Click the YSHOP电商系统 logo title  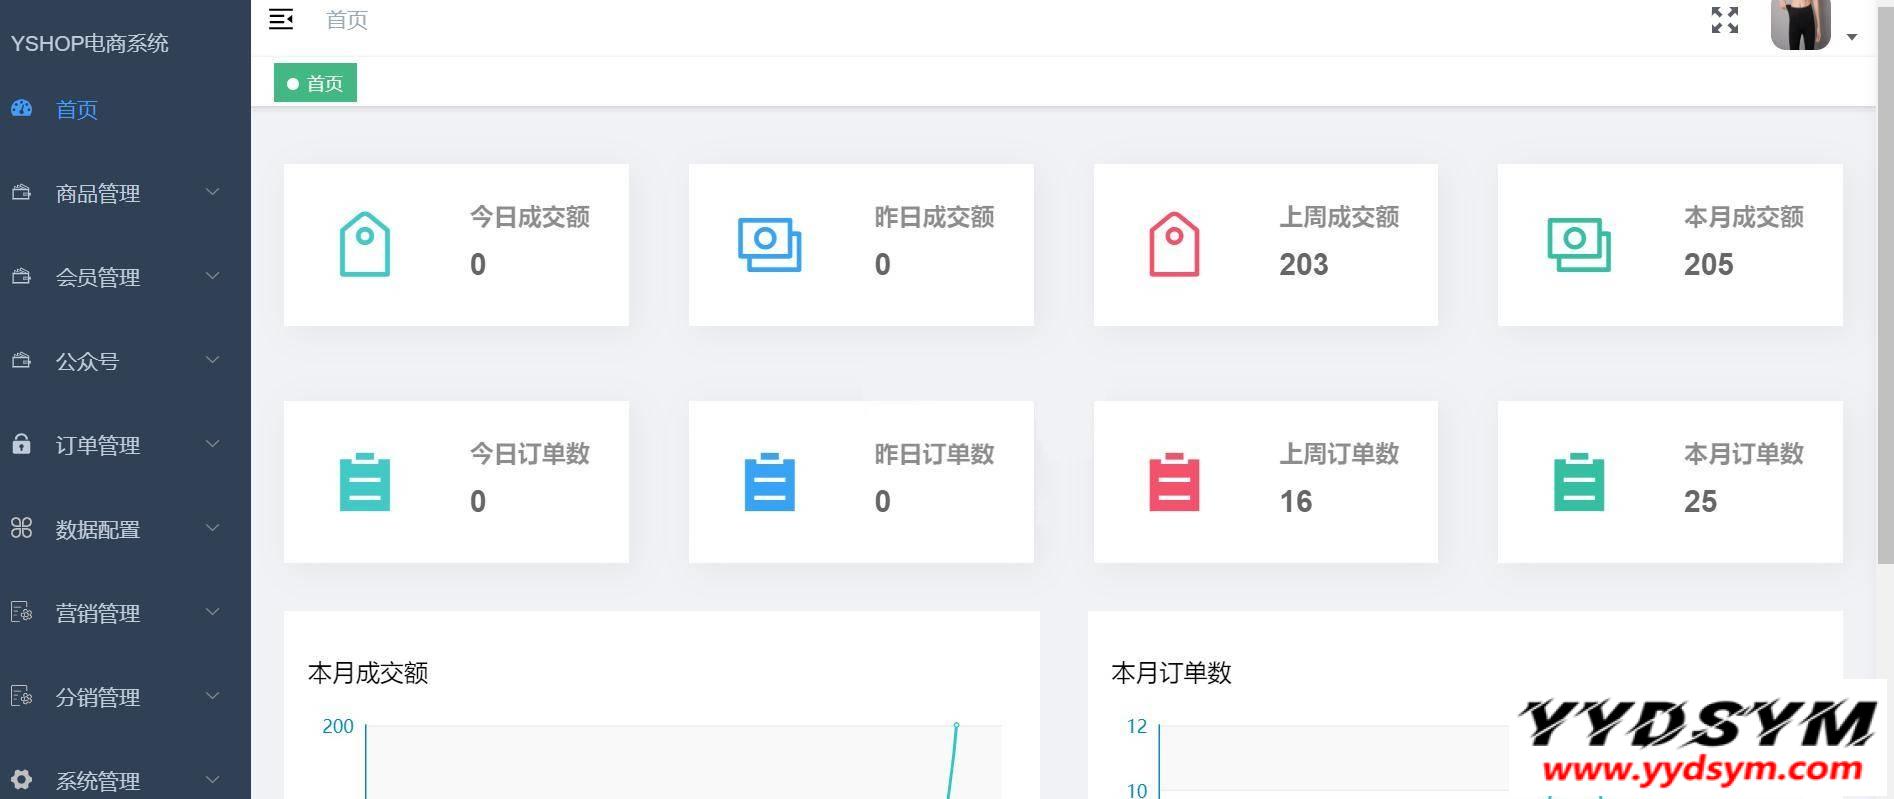coord(90,44)
